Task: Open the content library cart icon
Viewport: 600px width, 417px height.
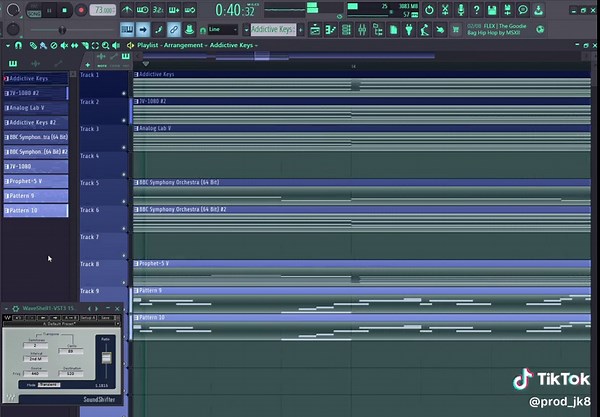Action: [456, 29]
